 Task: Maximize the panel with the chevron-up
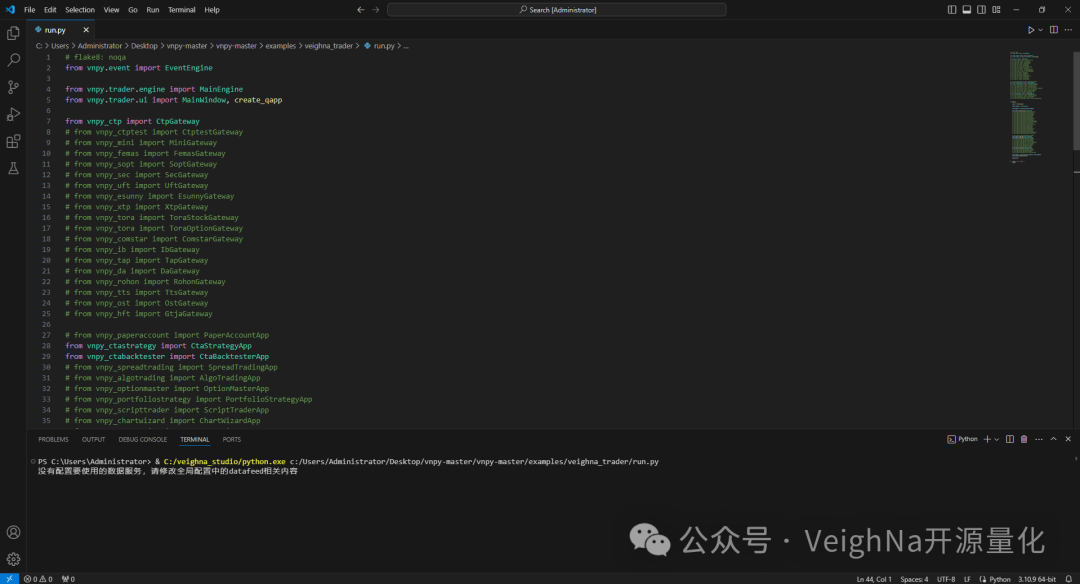pyautogui.click(x=1053, y=439)
